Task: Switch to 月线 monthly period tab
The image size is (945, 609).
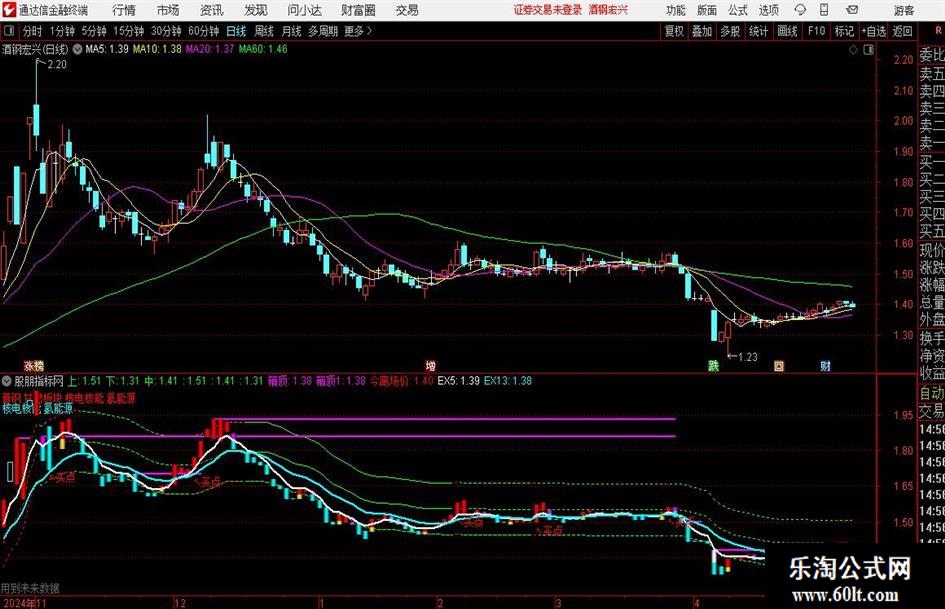Action: tap(291, 31)
